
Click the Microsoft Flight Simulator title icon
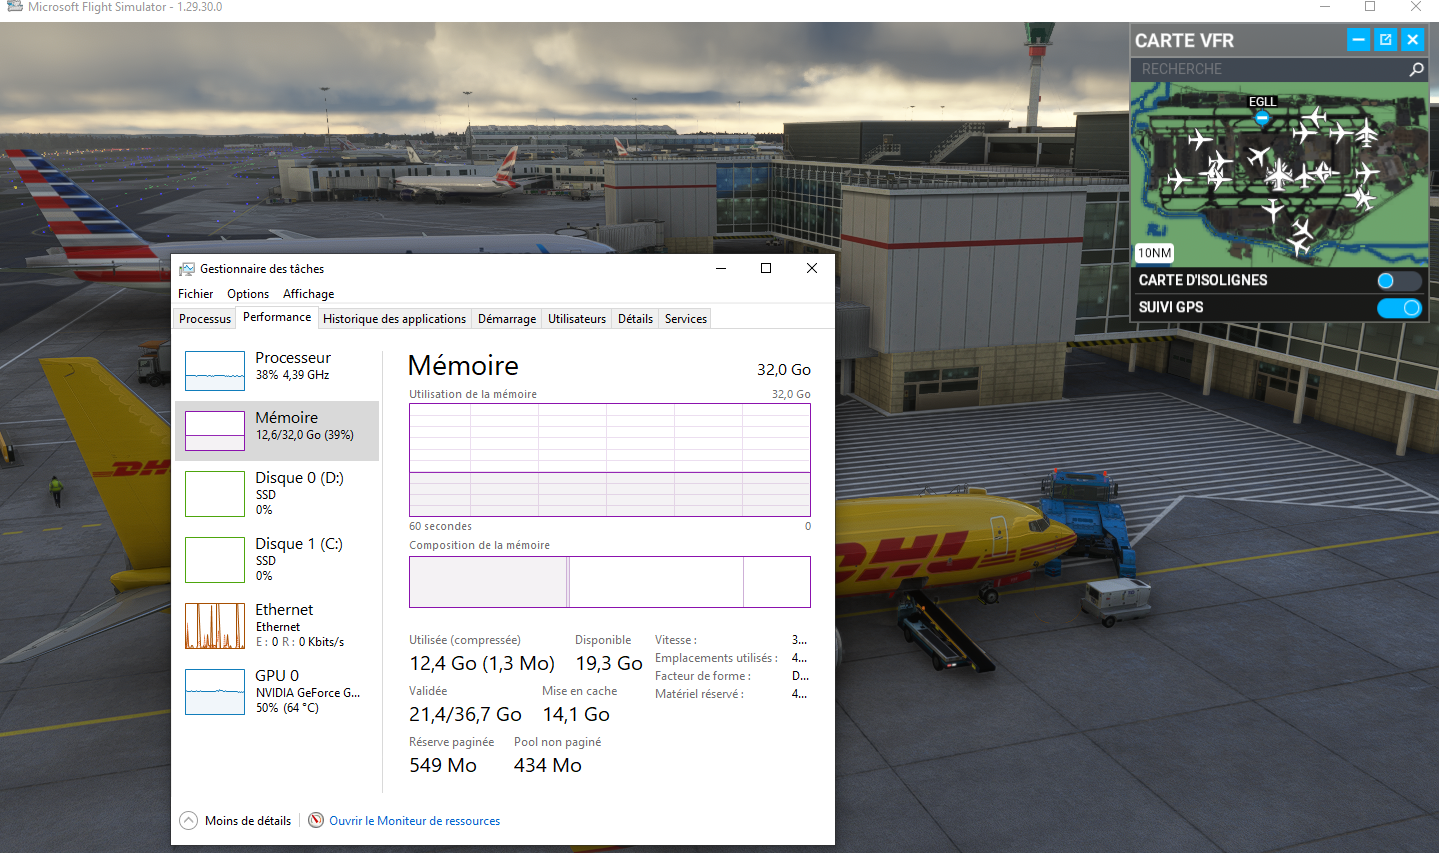coord(14,6)
